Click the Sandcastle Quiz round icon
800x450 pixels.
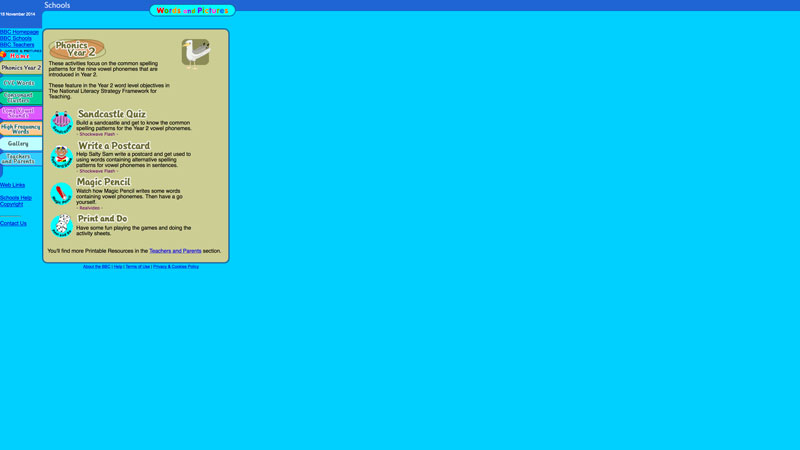pos(62,122)
